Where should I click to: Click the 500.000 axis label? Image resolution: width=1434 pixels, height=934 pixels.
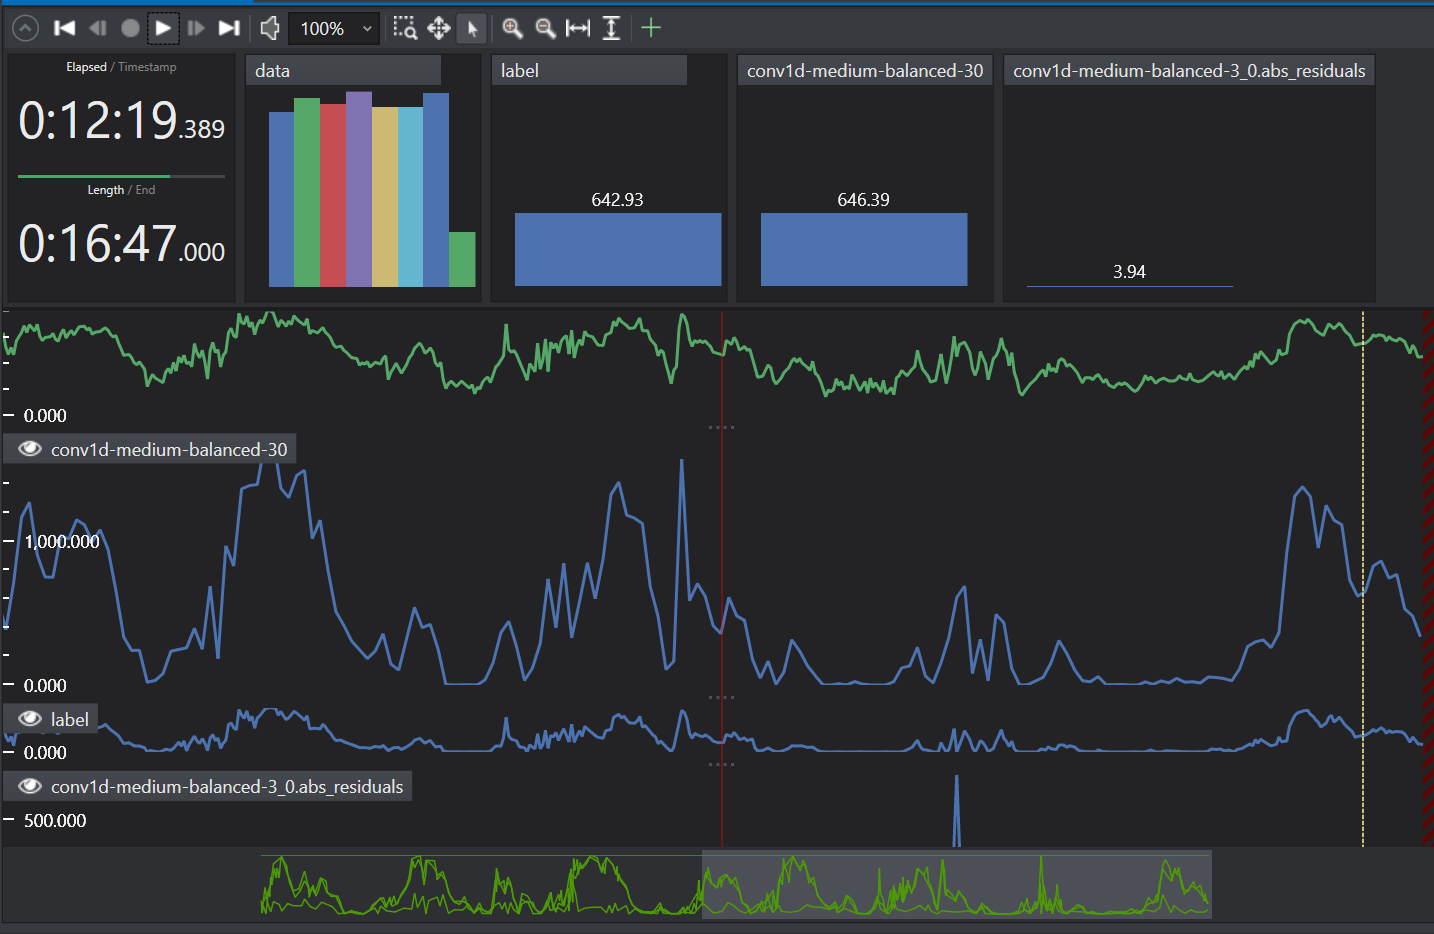pos(55,821)
